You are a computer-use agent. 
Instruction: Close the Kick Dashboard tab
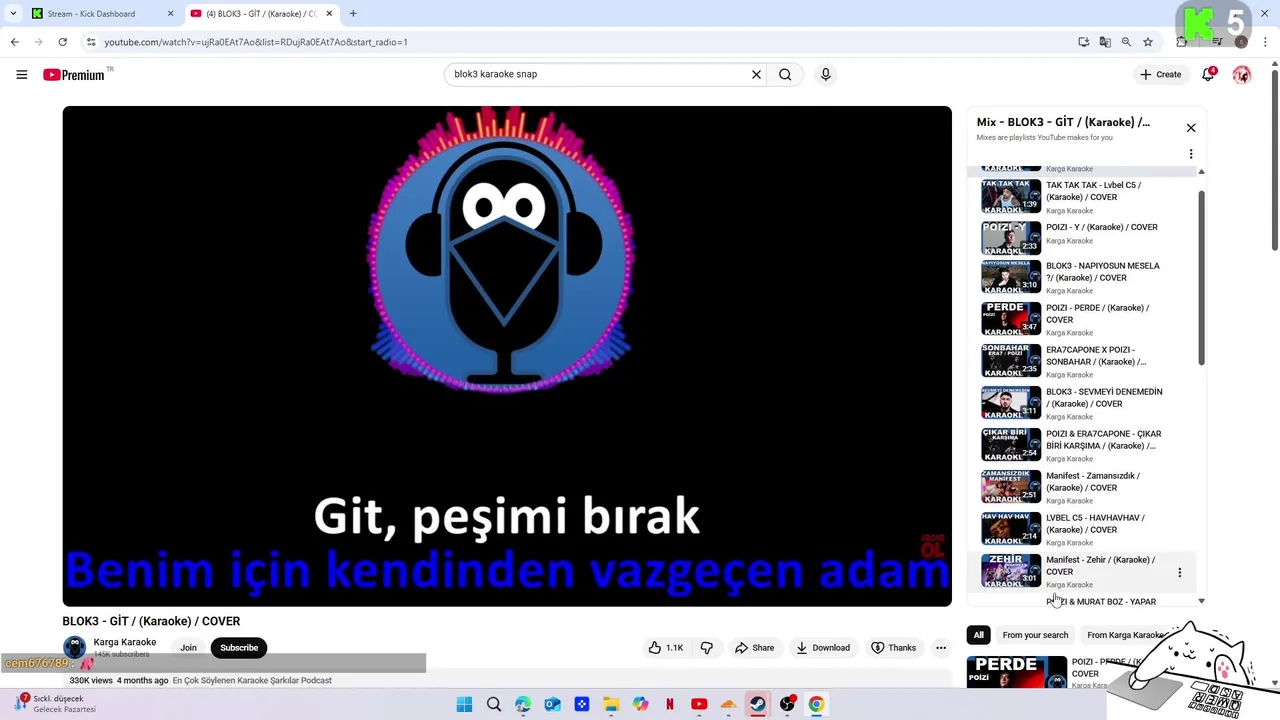click(170, 14)
